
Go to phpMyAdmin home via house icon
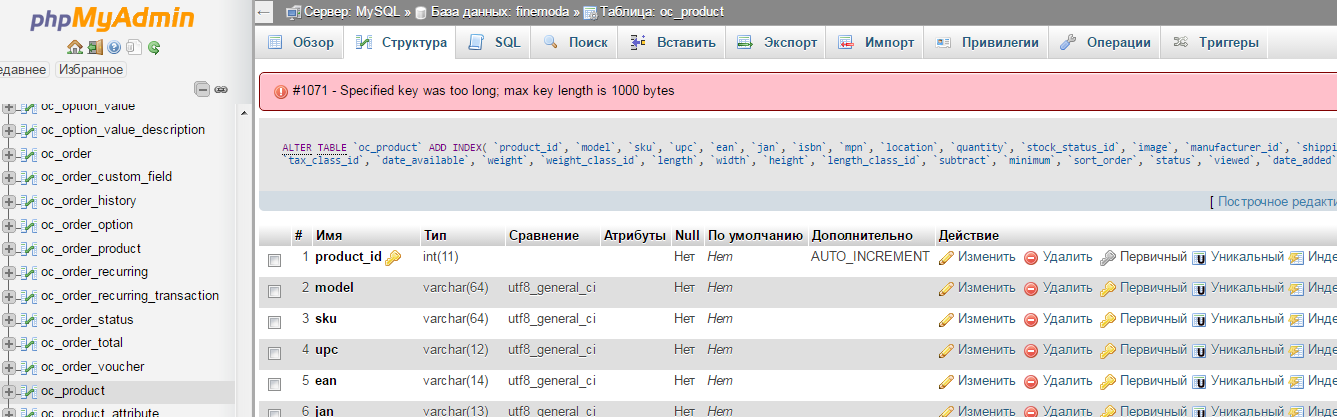tap(74, 47)
